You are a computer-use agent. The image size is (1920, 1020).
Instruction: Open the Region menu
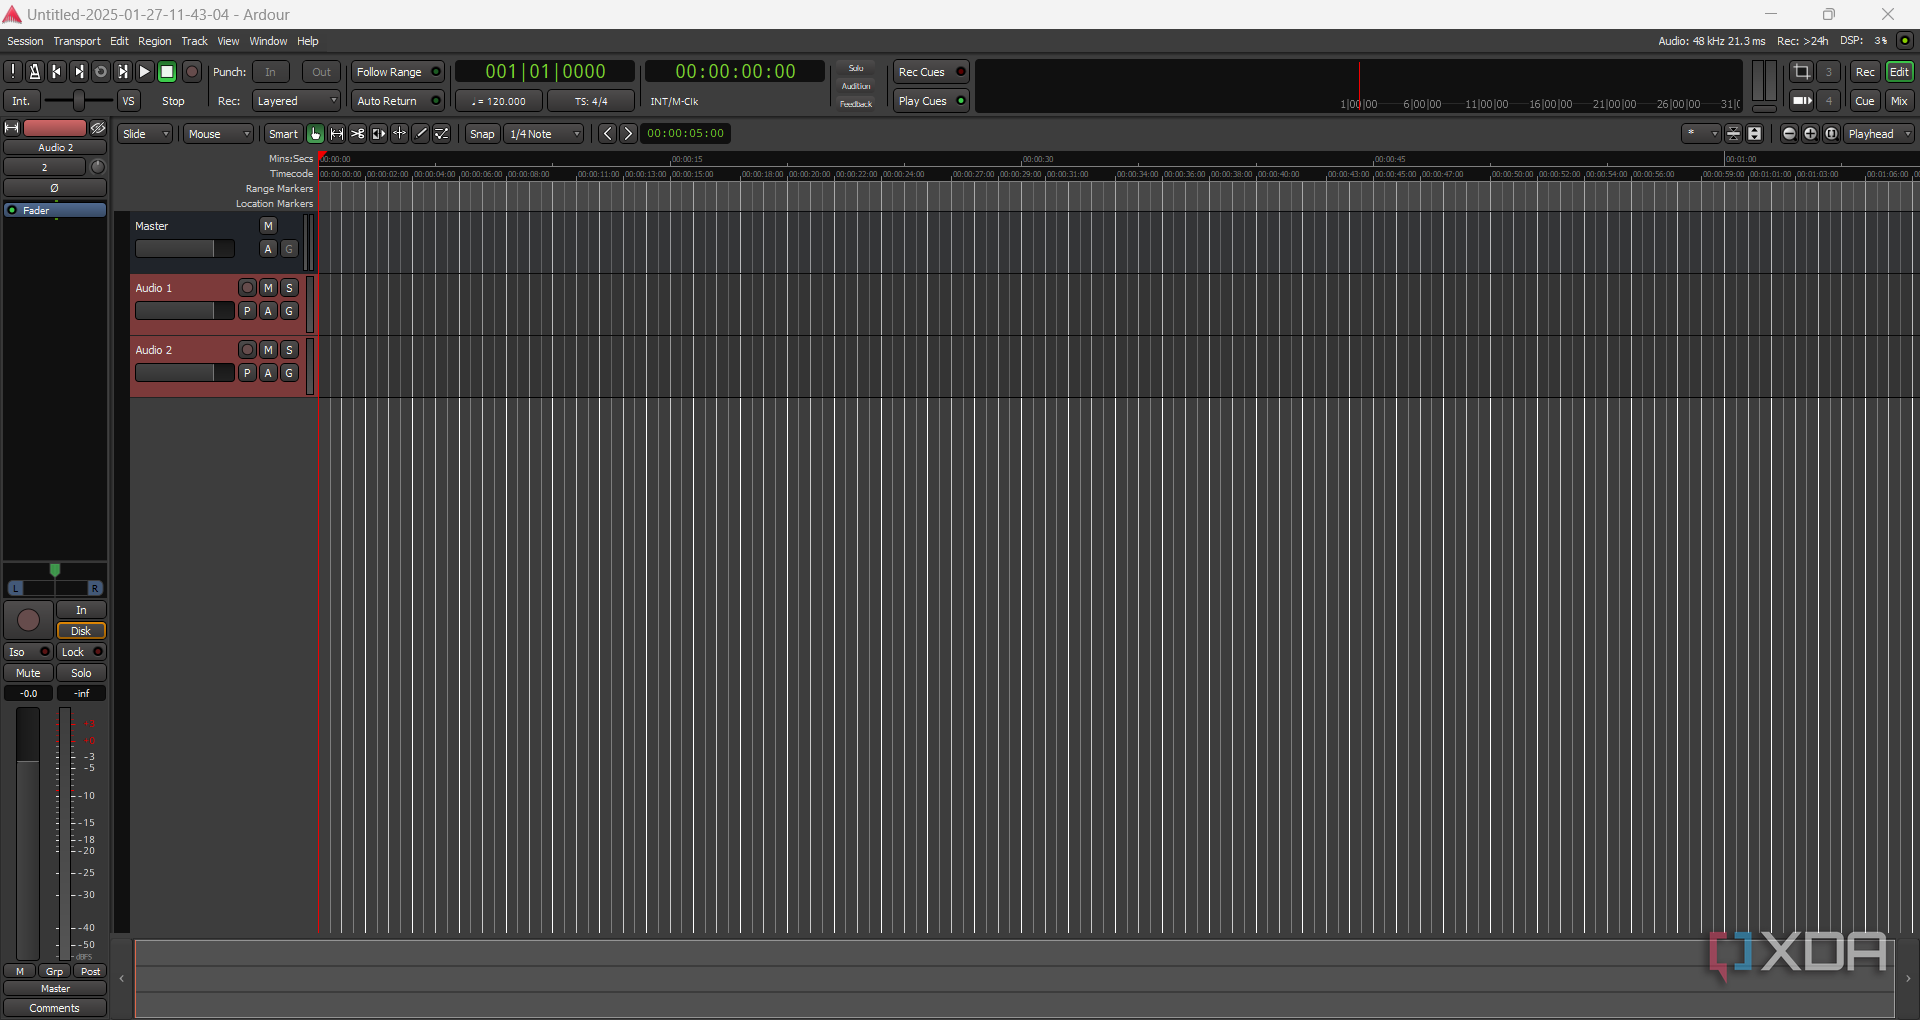pyautogui.click(x=154, y=41)
